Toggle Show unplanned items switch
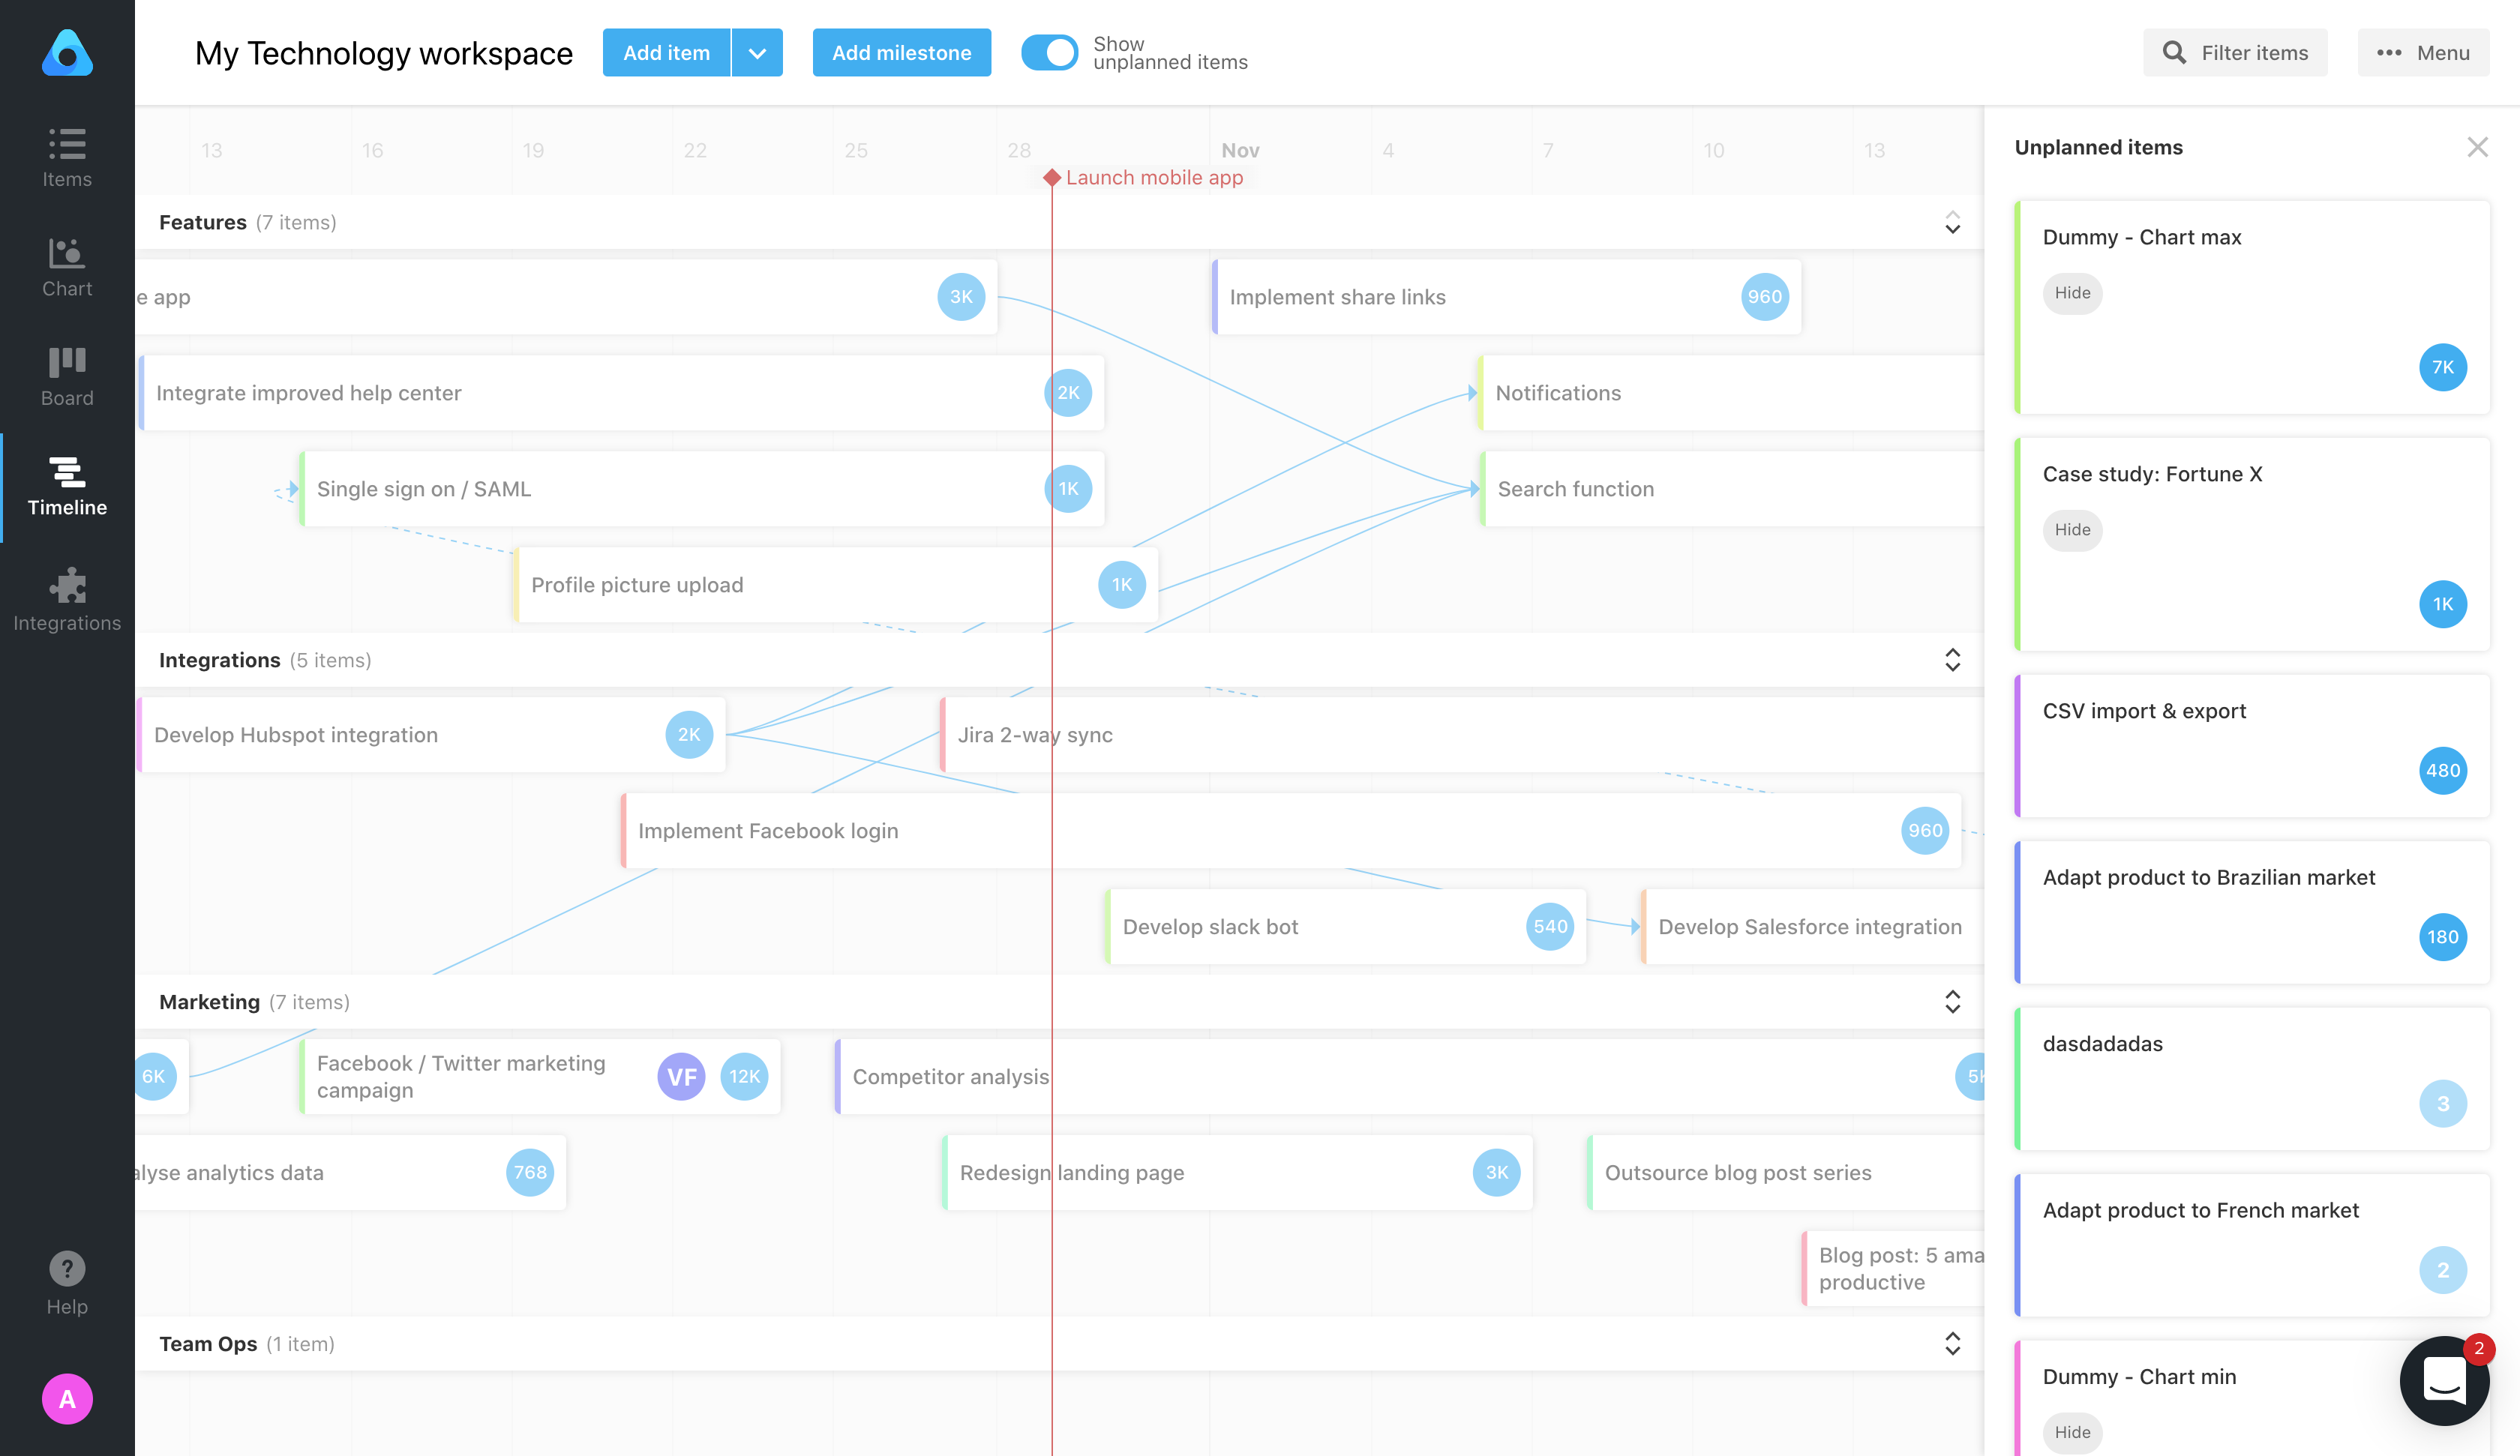The width and height of the screenshot is (2520, 1456). [1050, 52]
